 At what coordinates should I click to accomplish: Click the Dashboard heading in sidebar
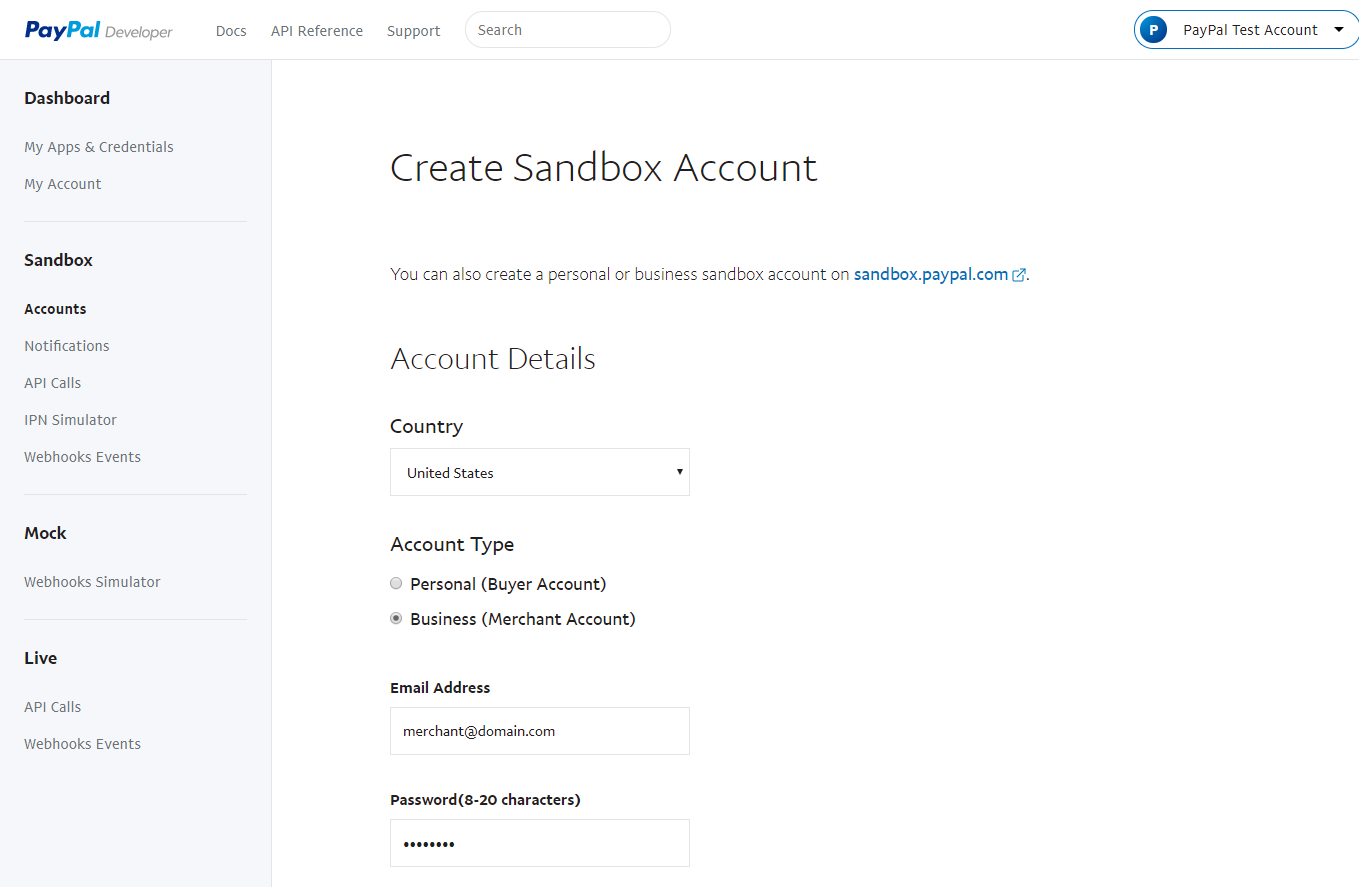[x=67, y=98]
